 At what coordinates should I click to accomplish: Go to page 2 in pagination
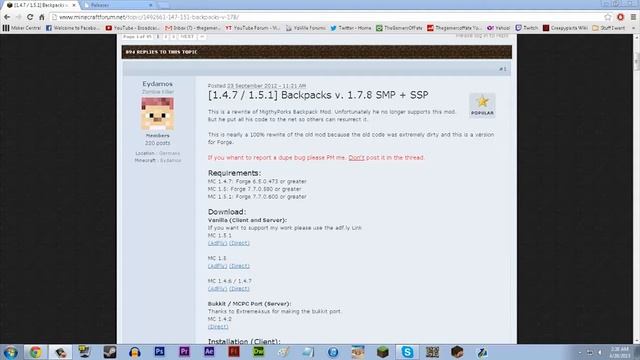click(x=166, y=36)
